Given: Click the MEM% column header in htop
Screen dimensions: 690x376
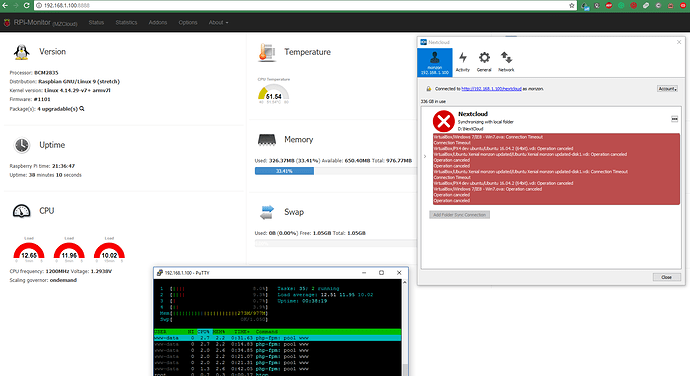Looking at the screenshot, I should tap(219, 332).
